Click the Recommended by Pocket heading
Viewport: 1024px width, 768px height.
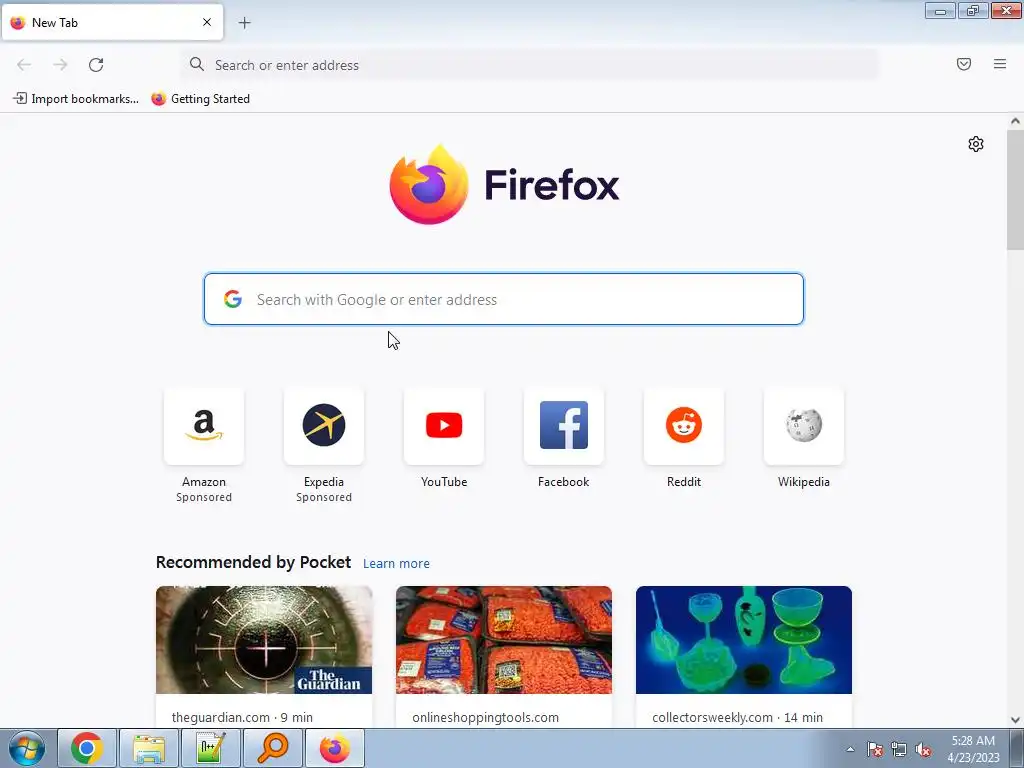tap(253, 562)
